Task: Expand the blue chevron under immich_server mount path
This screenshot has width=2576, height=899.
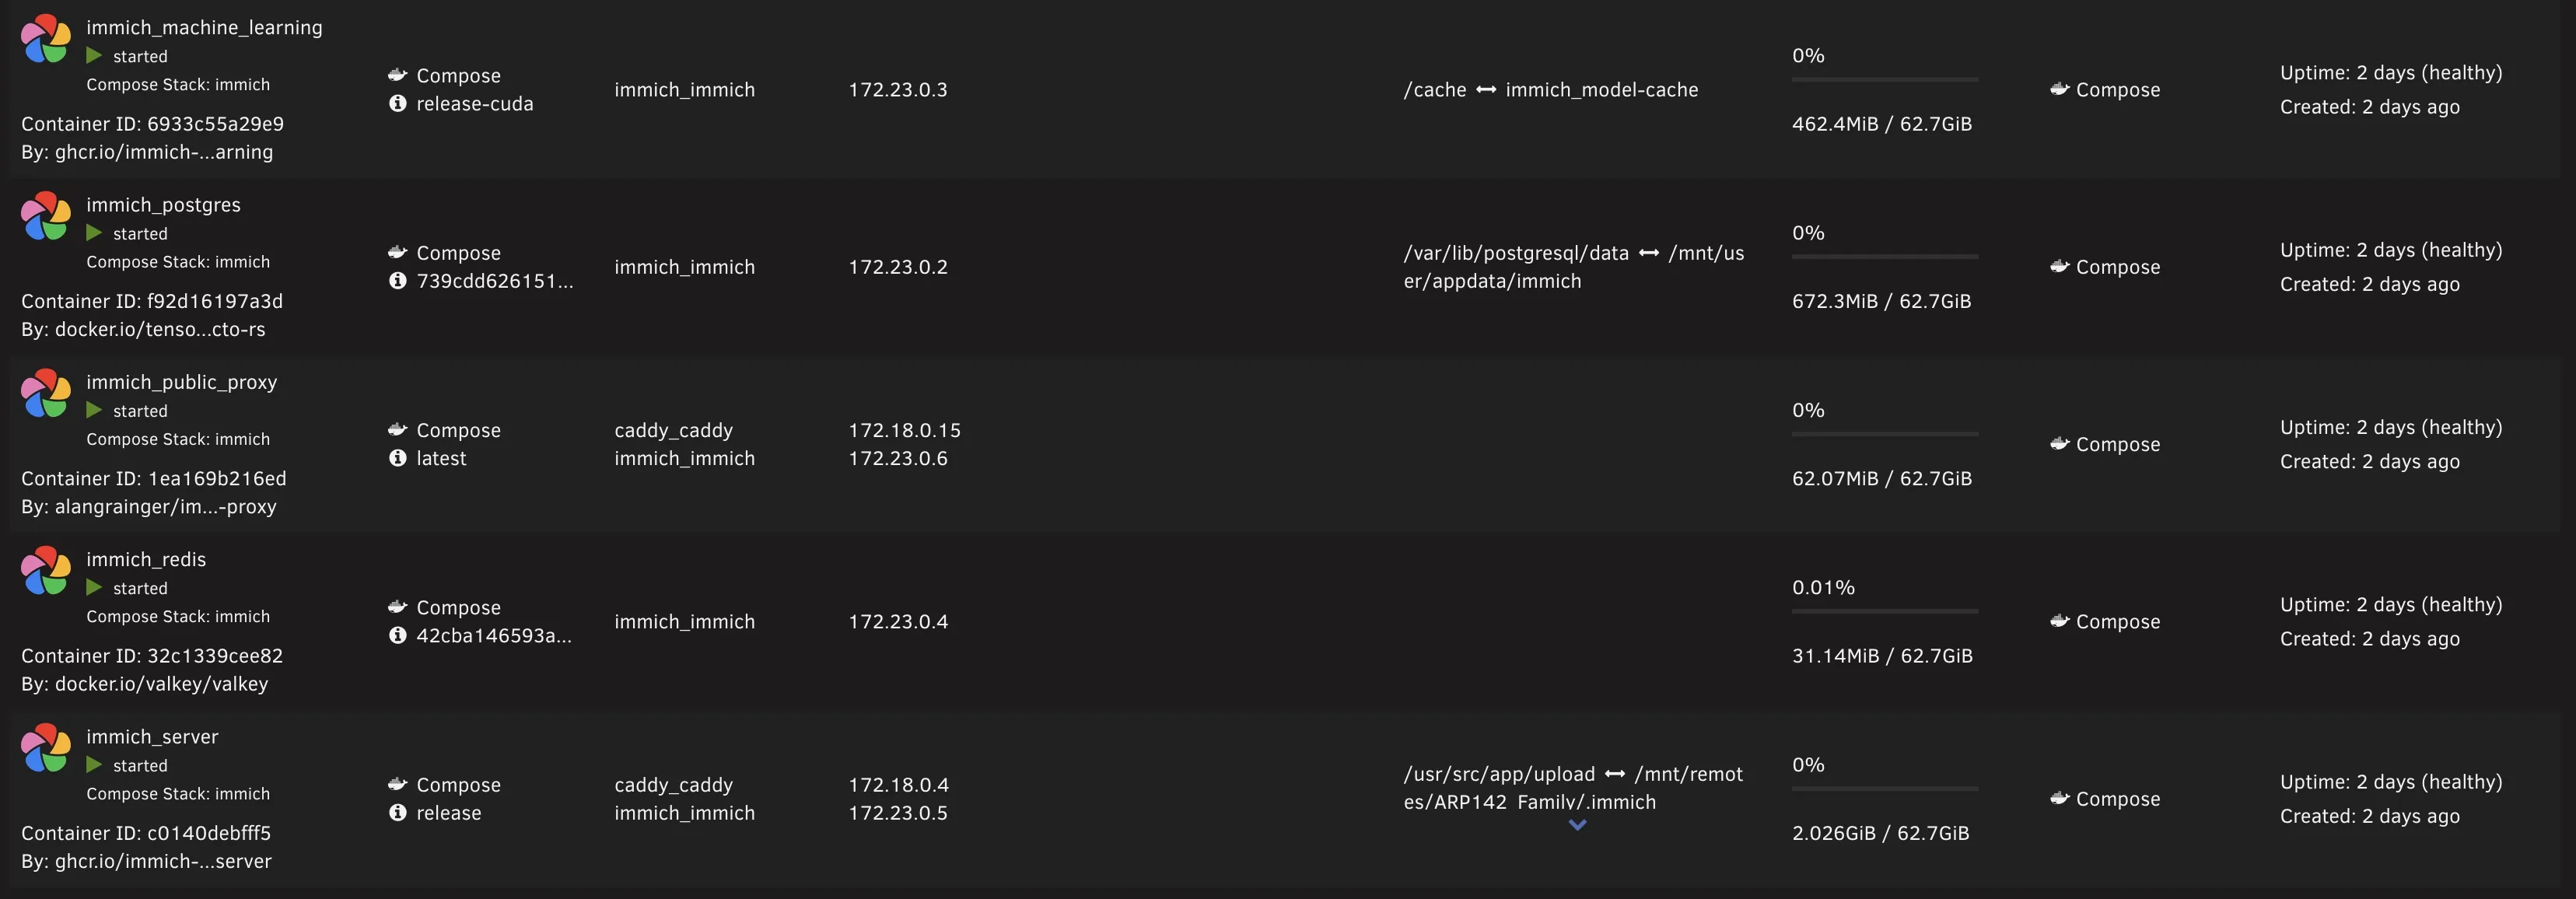Action: click(x=1577, y=826)
